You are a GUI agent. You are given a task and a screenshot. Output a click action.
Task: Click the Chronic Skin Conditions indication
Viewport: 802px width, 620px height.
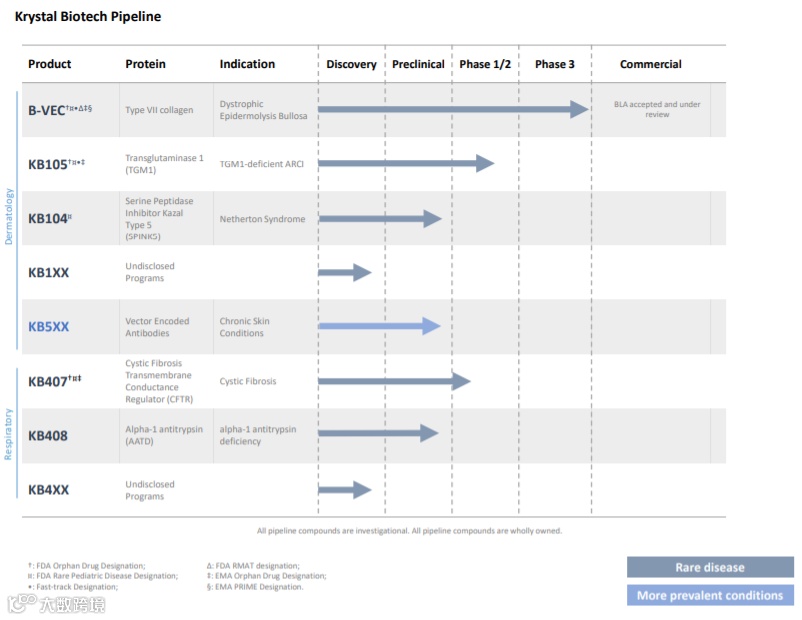pos(244,327)
